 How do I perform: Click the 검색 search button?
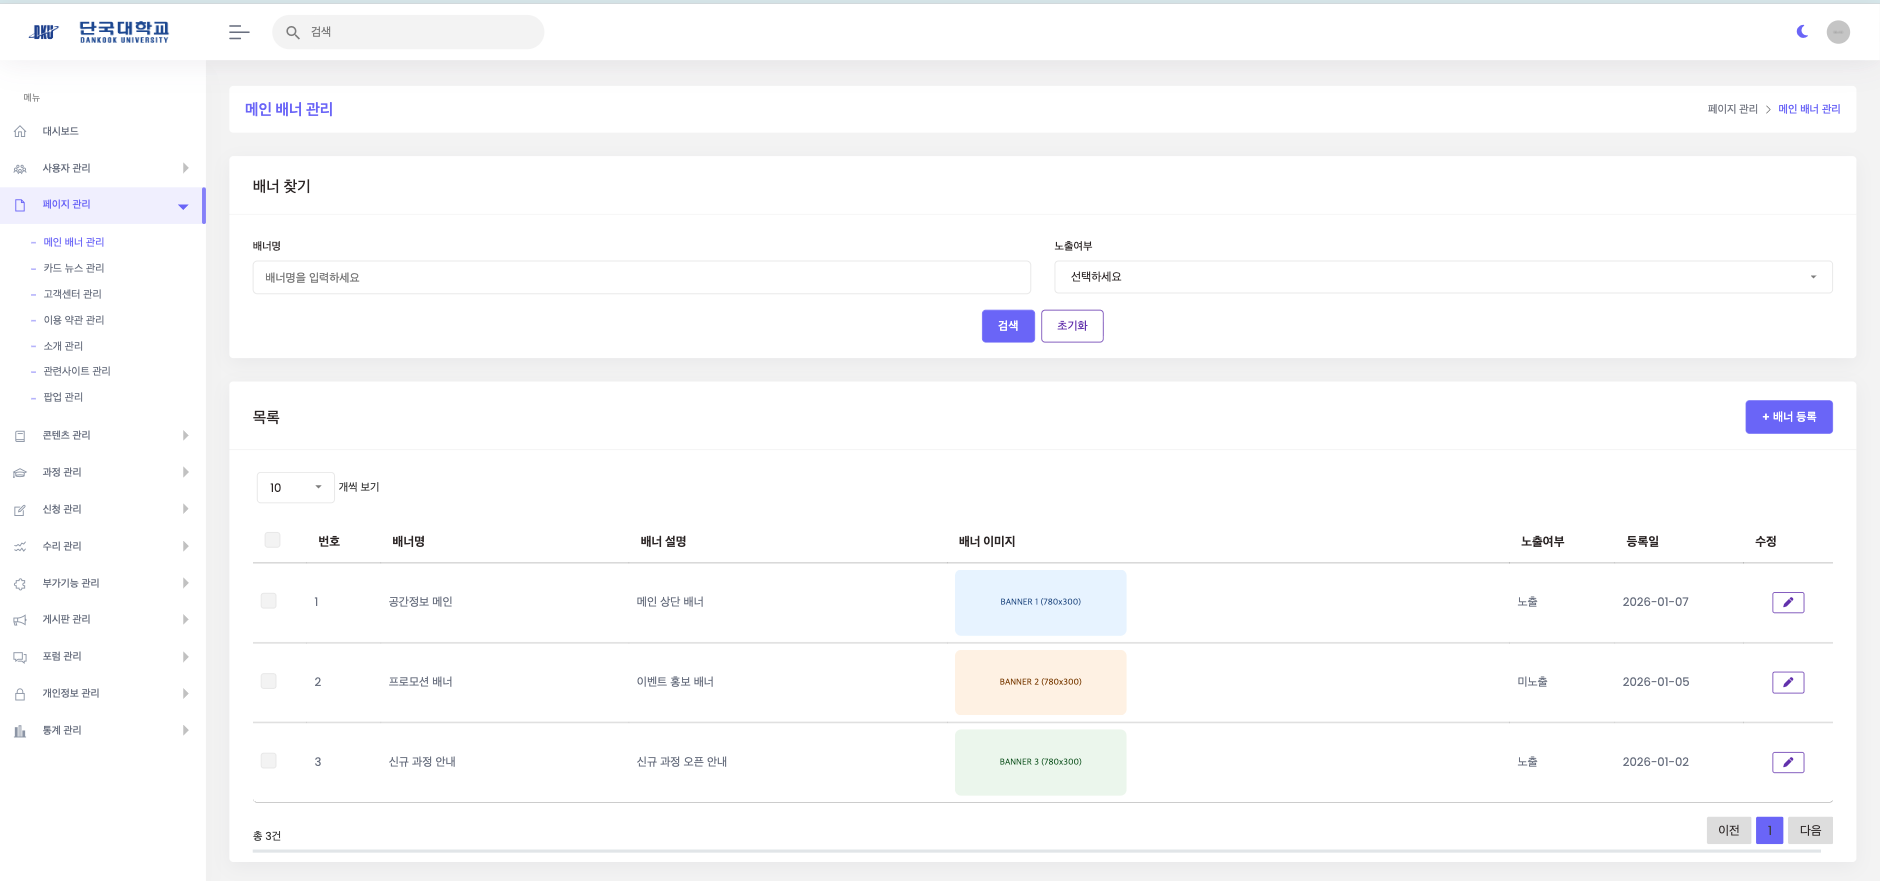1007,326
